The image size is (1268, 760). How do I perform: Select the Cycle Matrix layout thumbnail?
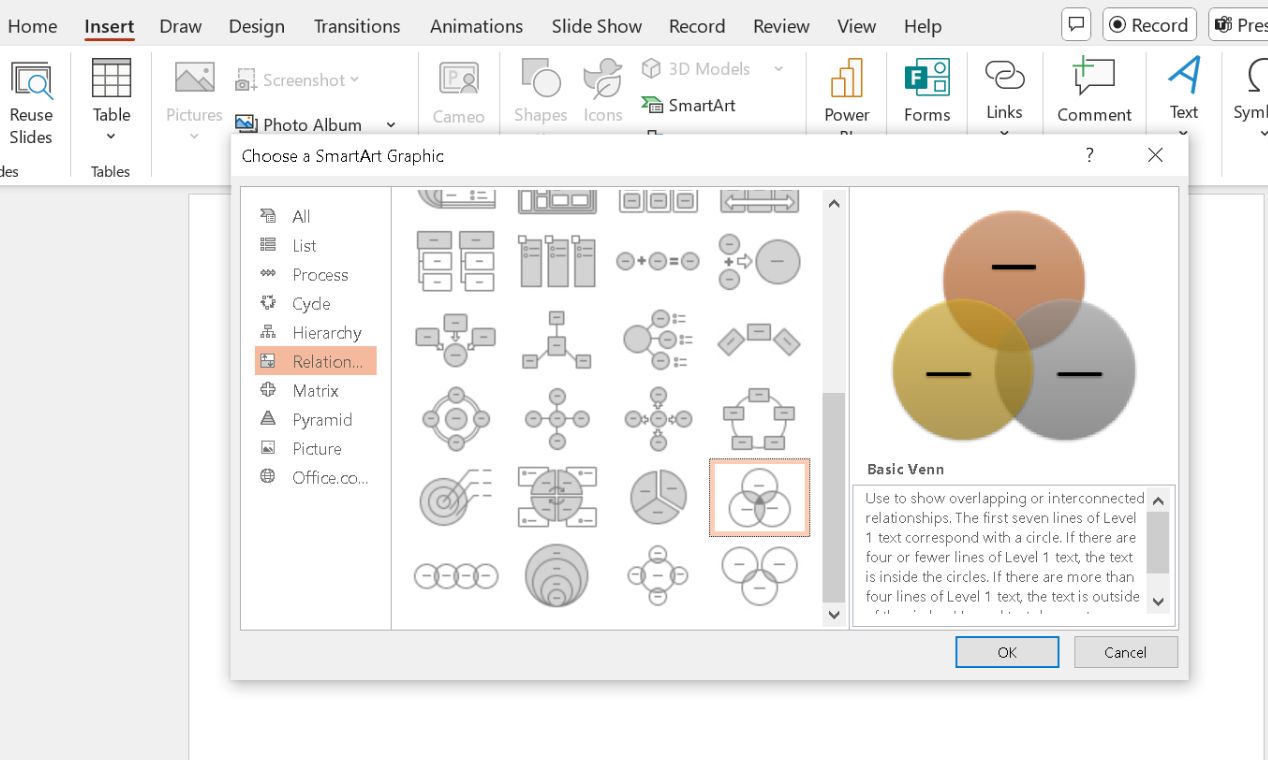557,497
